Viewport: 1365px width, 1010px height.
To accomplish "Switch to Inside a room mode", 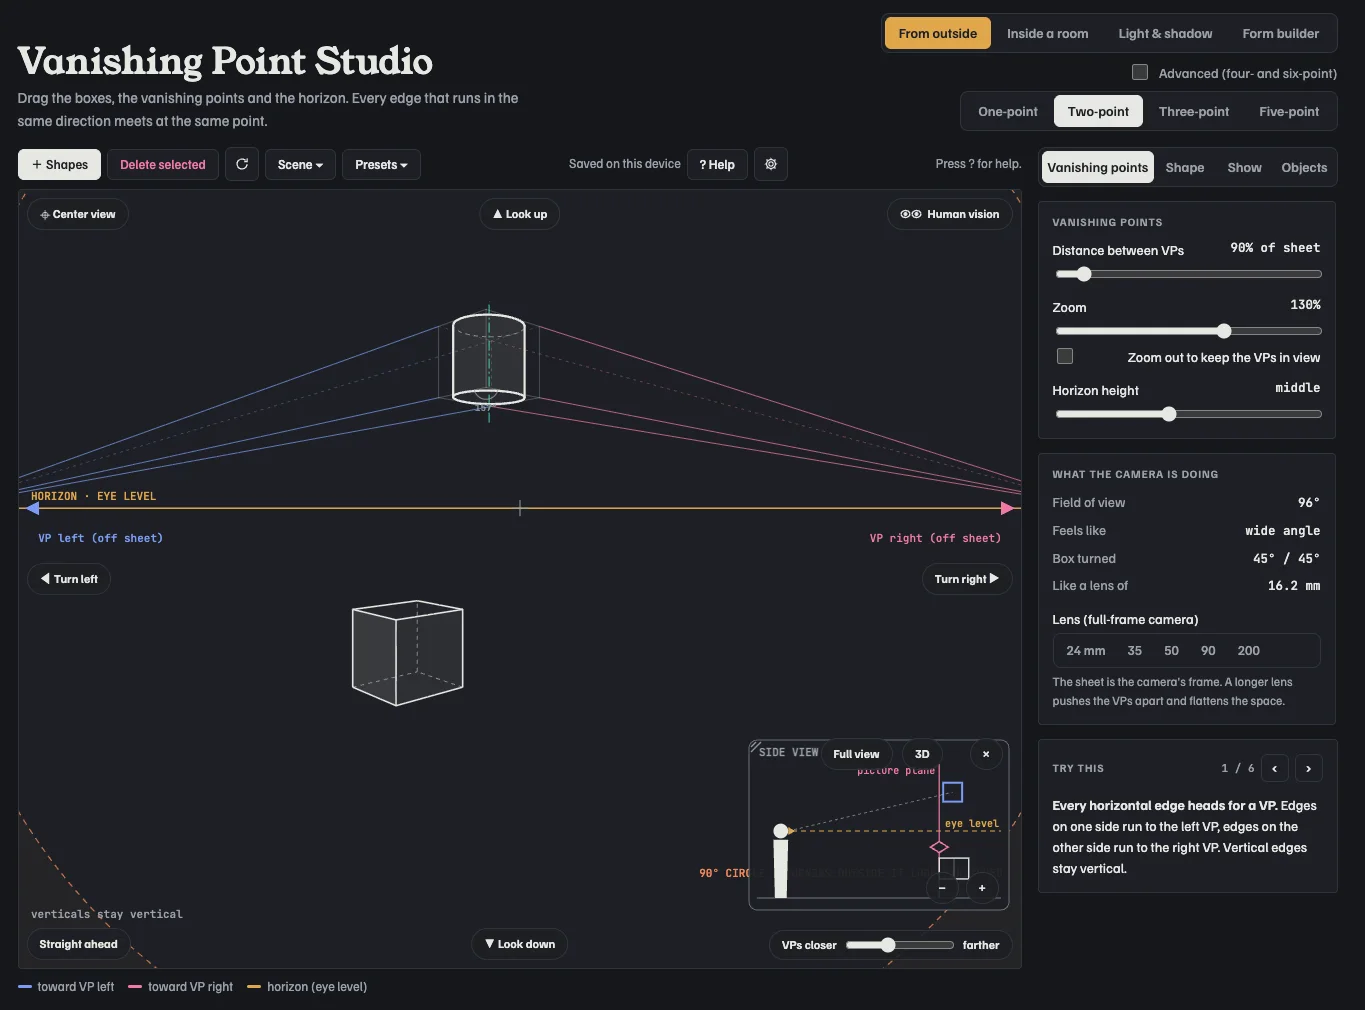I will [1047, 33].
